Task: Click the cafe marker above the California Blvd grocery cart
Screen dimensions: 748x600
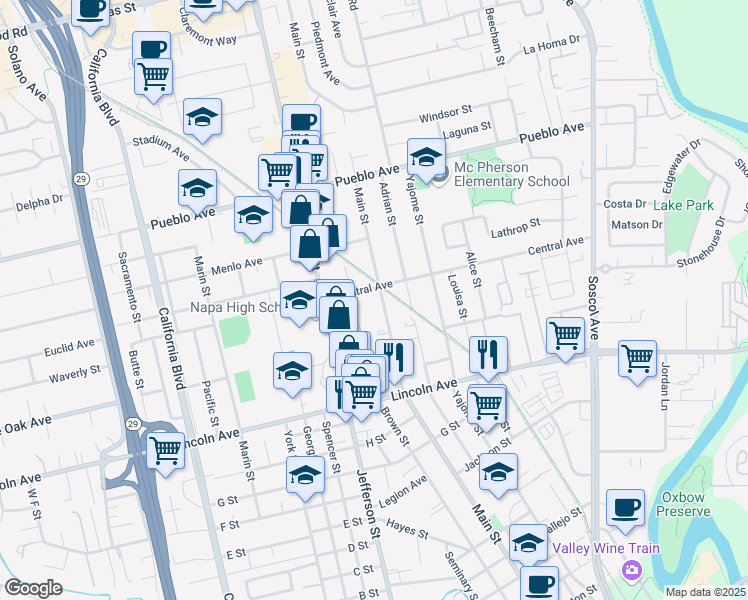Action: tap(152, 45)
